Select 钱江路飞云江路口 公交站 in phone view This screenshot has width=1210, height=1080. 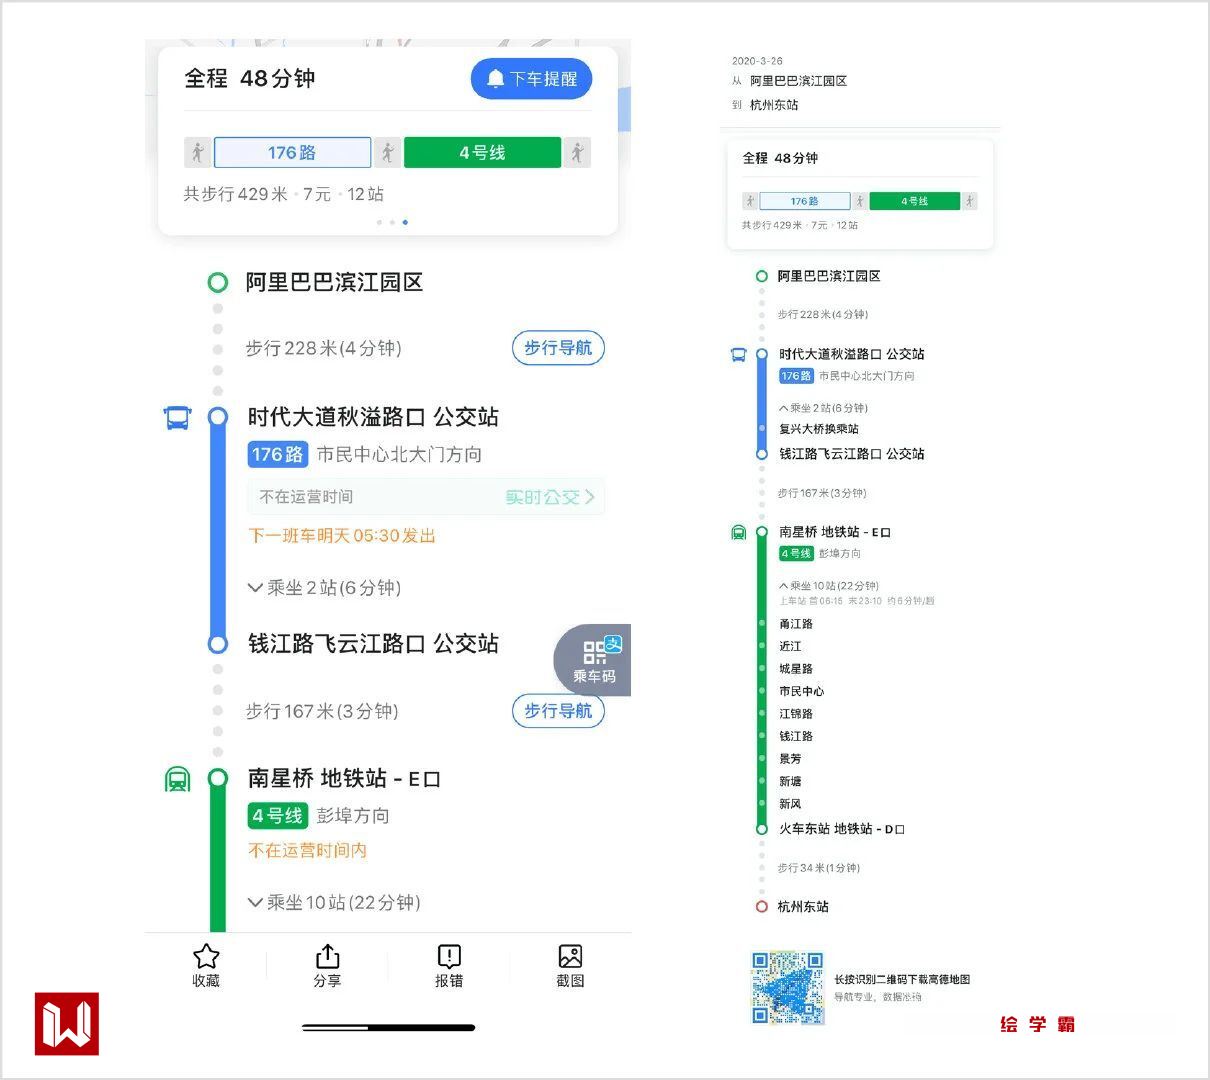pos(373,643)
